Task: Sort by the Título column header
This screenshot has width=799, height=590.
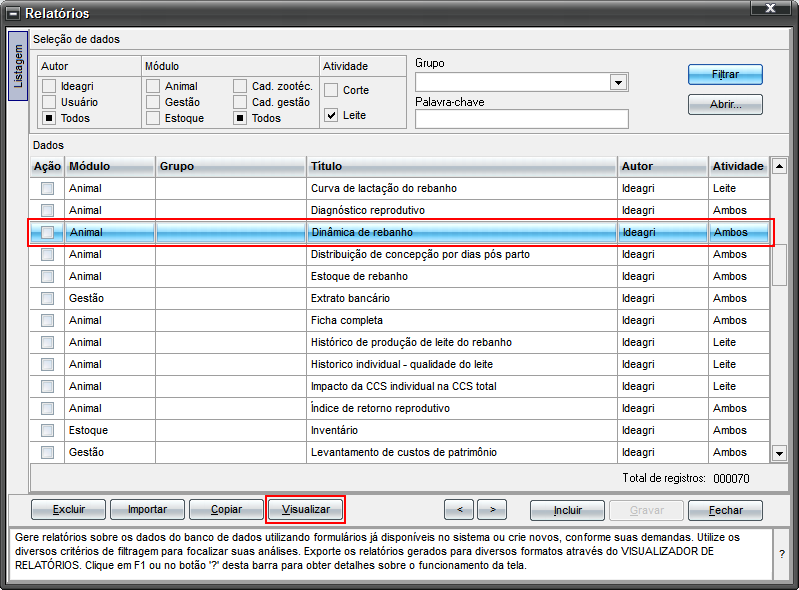Action: coord(462,166)
